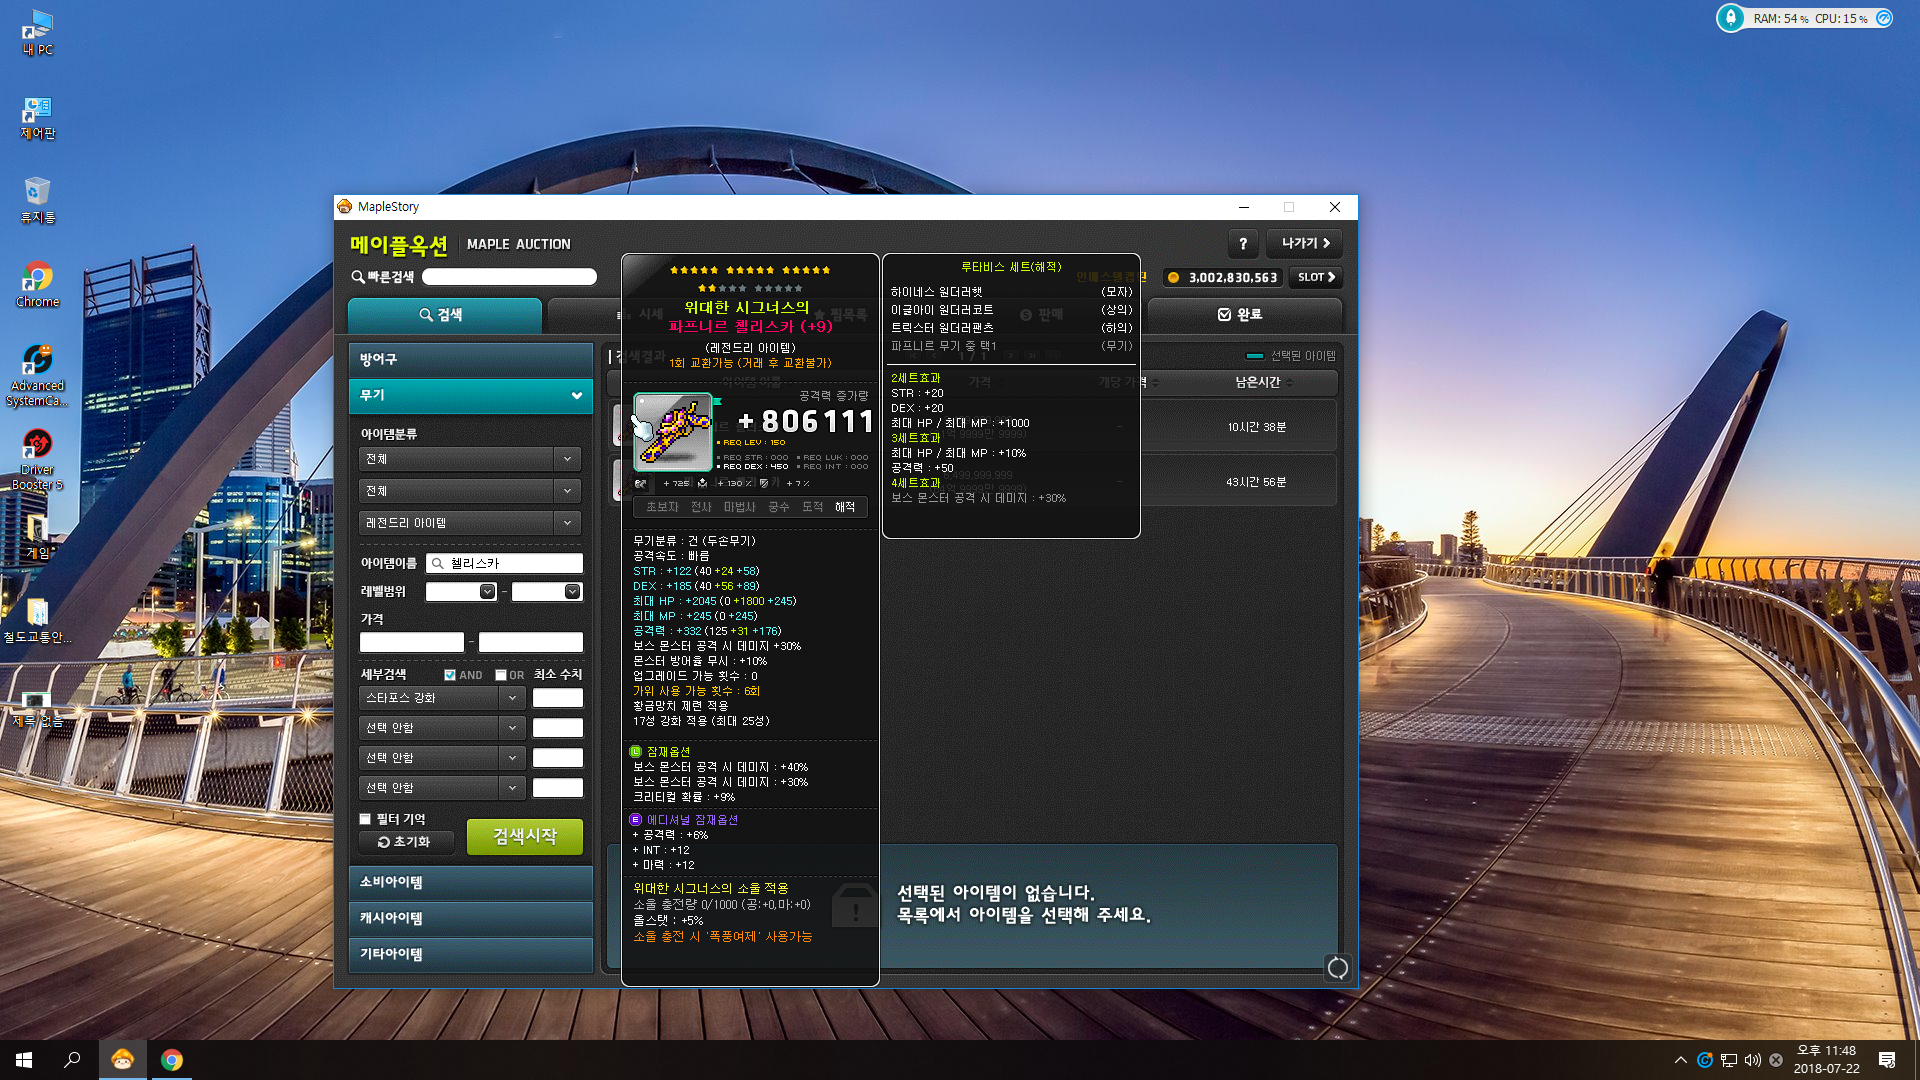
Task: Open the MapleStory auction help question mark
Action: 1243,244
